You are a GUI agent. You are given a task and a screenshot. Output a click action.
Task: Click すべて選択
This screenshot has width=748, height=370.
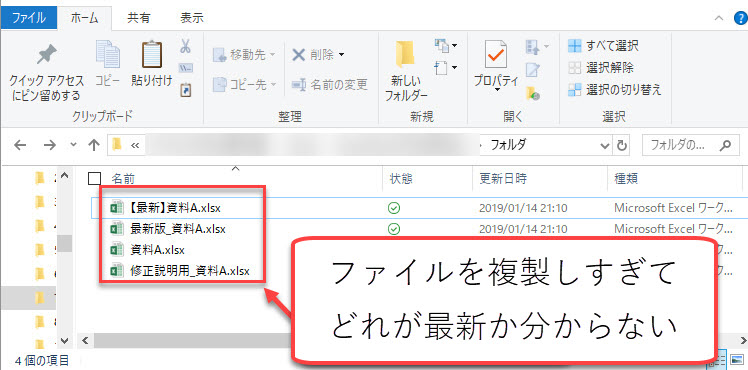(603, 46)
